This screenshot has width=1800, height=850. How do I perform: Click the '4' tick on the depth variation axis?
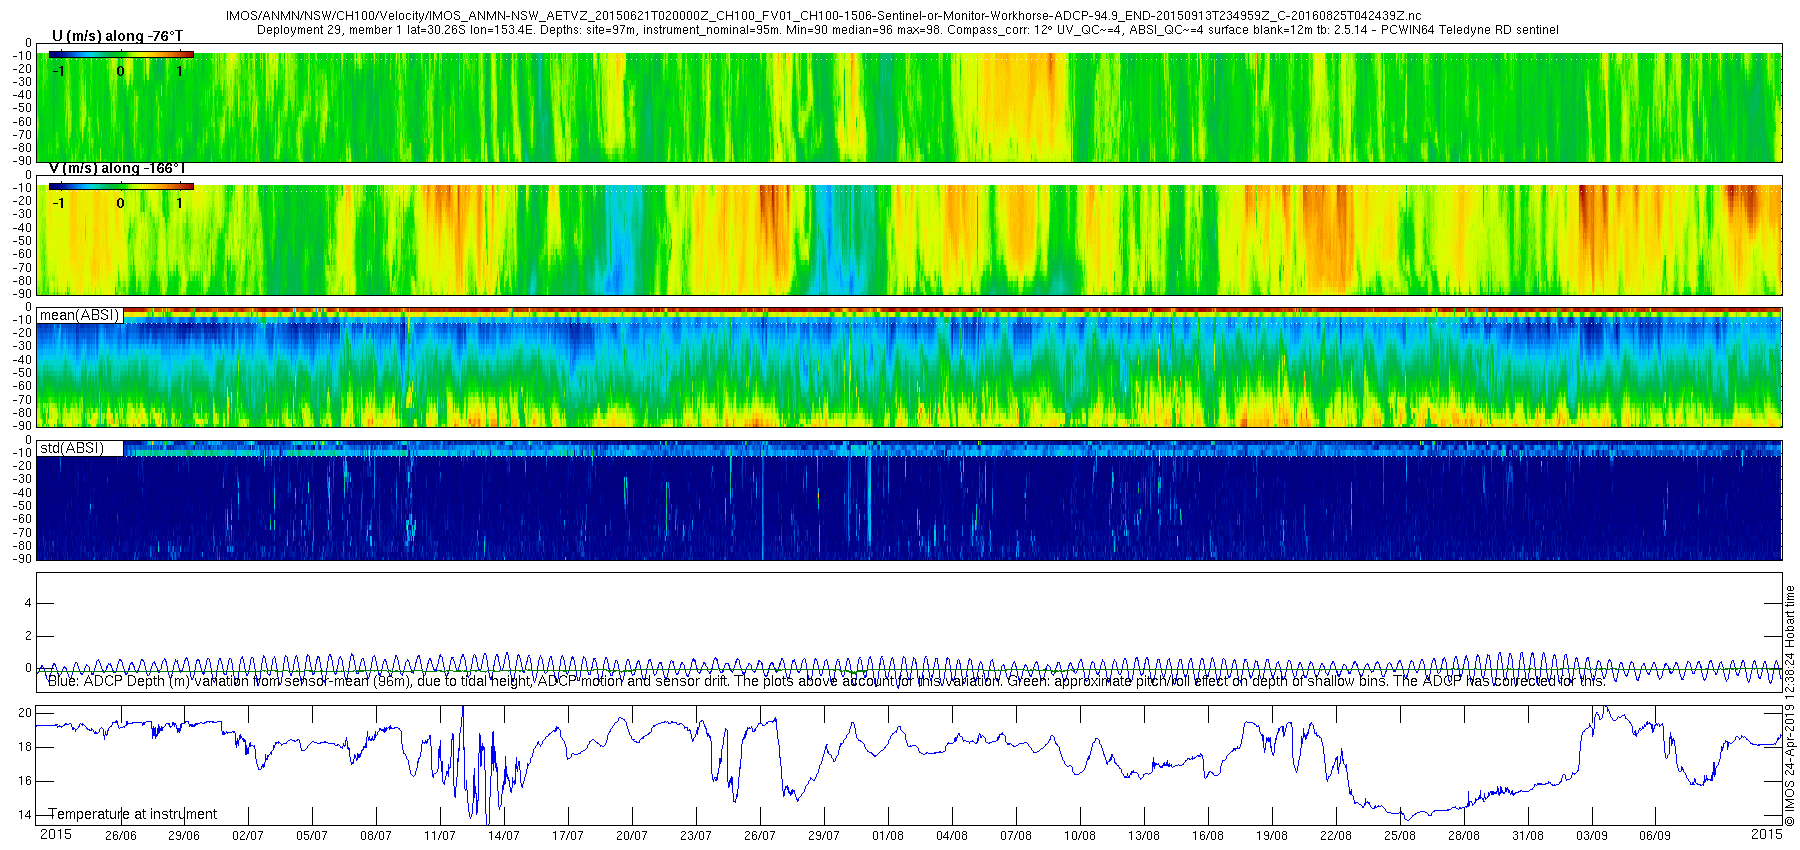click(29, 603)
